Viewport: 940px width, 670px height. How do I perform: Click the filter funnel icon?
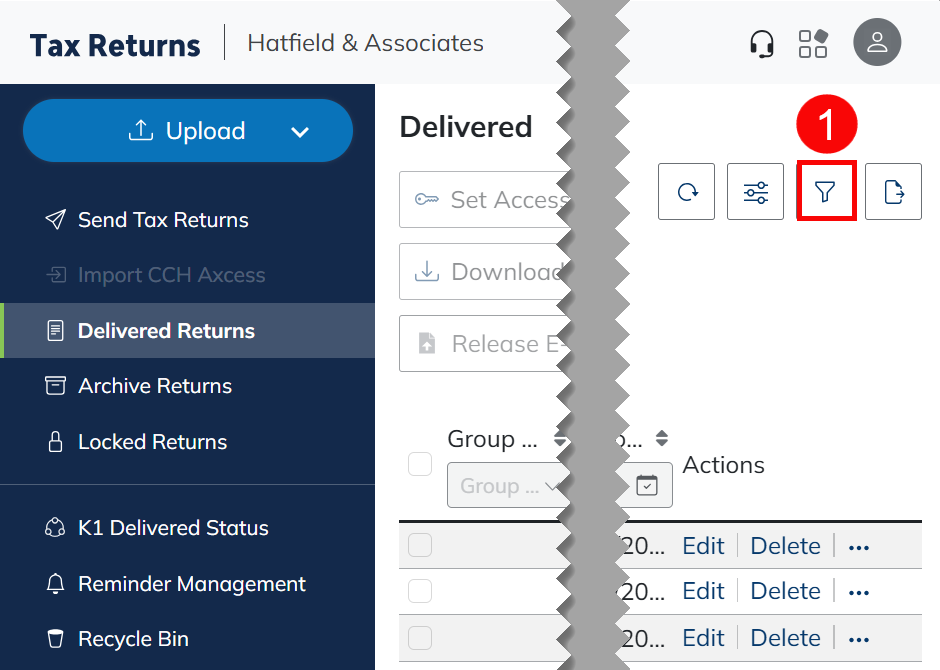825,192
